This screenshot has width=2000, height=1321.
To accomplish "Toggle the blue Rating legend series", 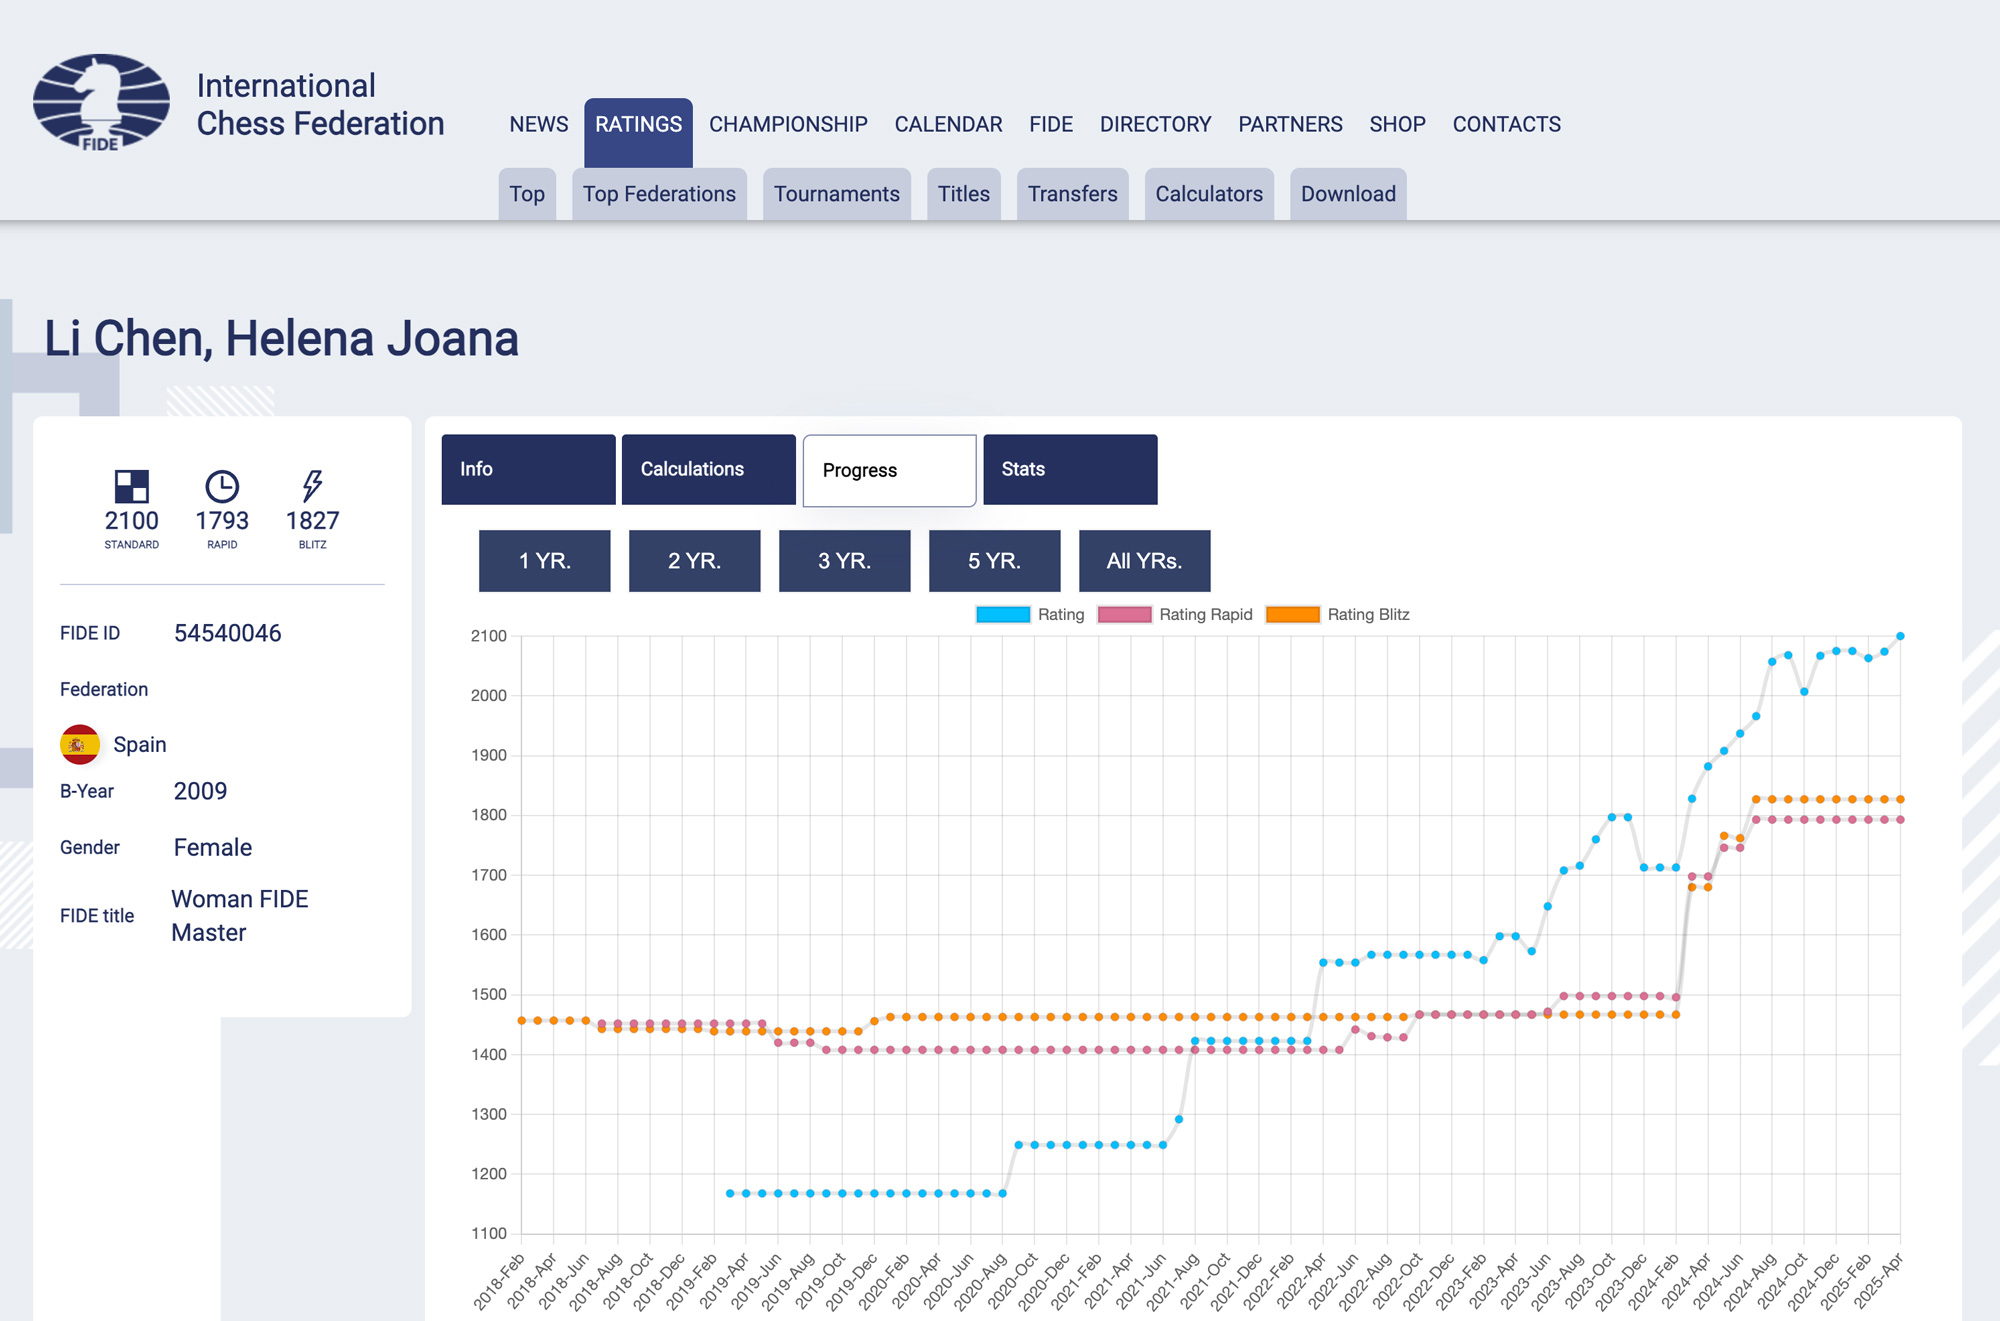I will point(1003,615).
